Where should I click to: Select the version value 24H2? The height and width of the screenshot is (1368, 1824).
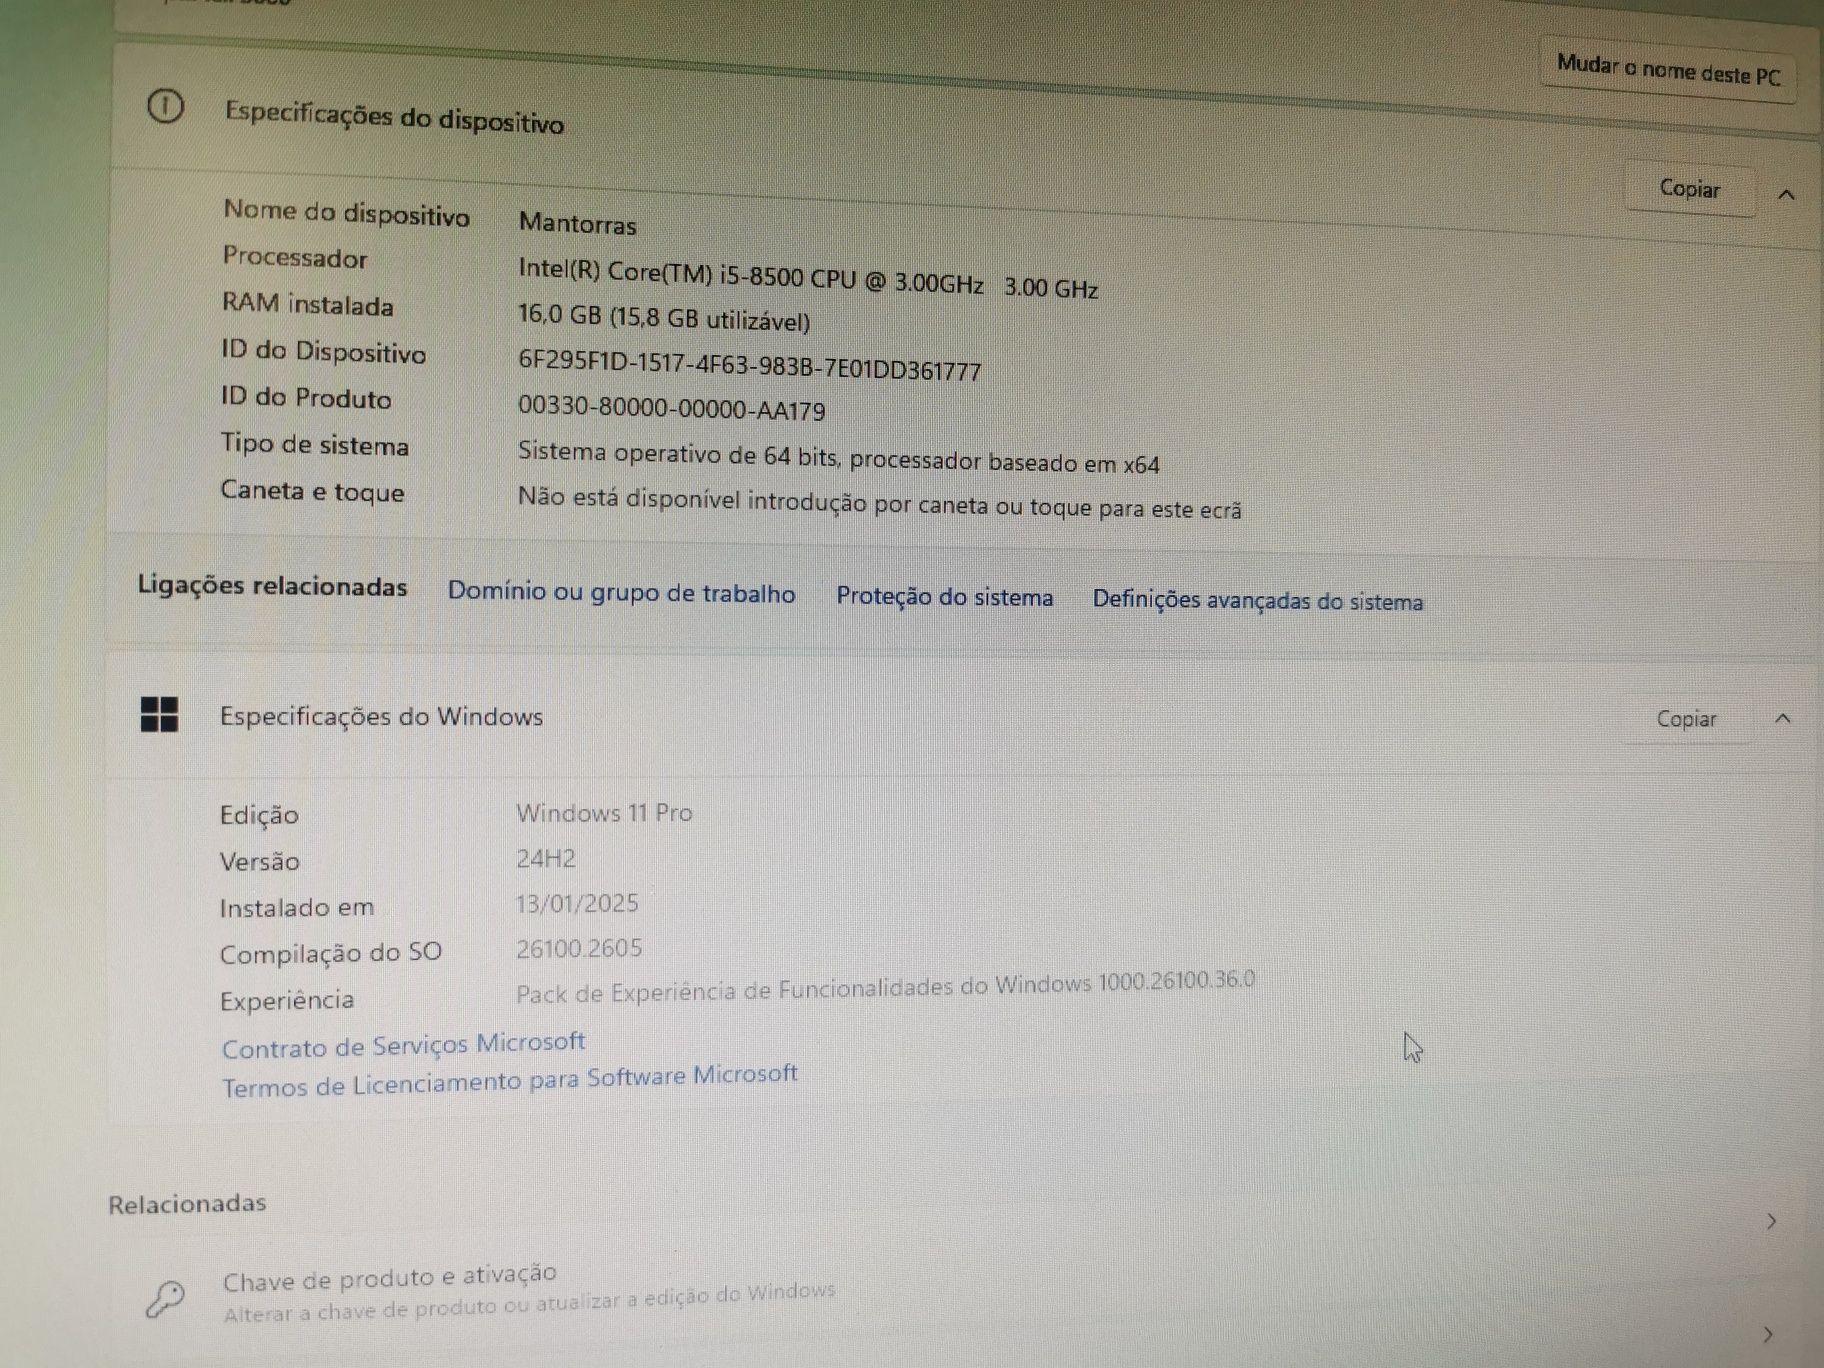[546, 858]
